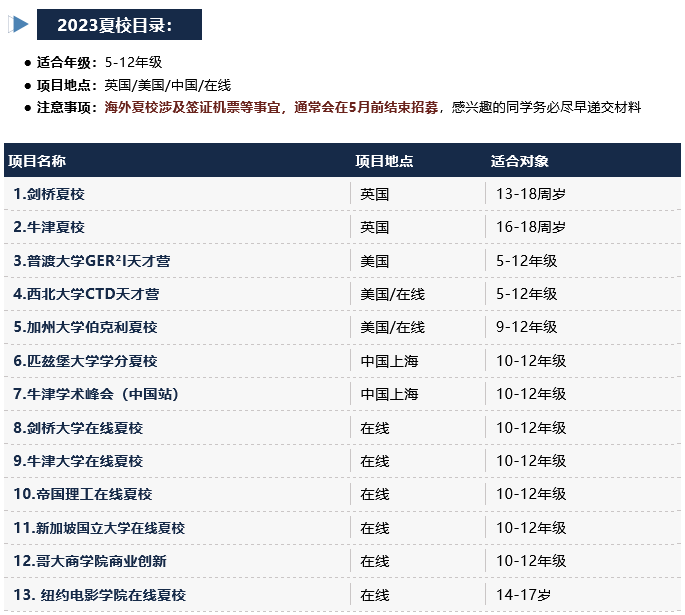This screenshot has width=685, height=615.
Task: Open the 7.牛津学术峰会（中国站）entry
Action: click(x=96, y=394)
